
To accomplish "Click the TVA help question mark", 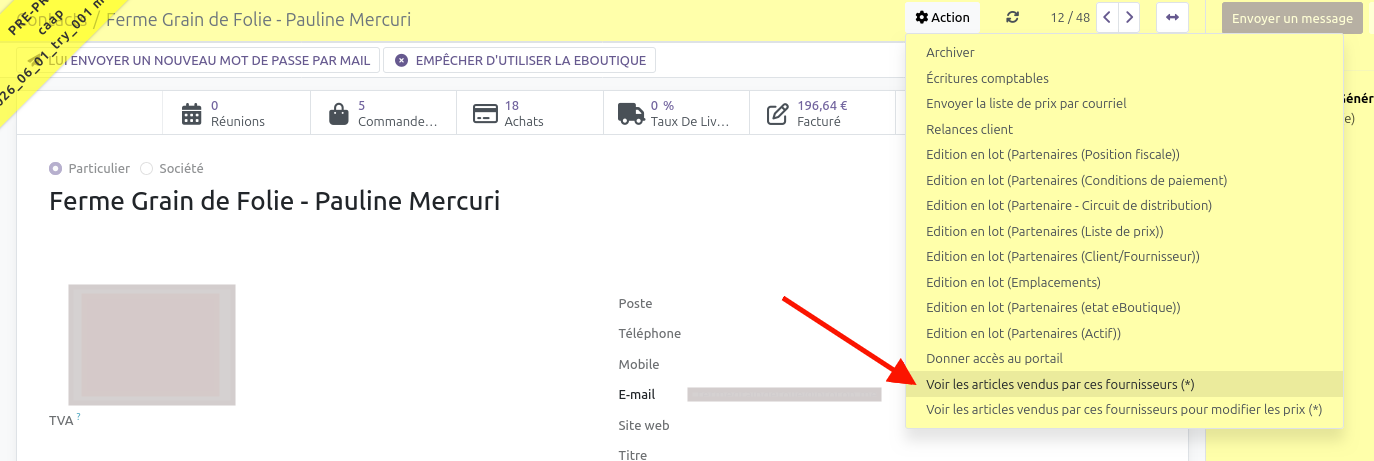I will coord(79,417).
